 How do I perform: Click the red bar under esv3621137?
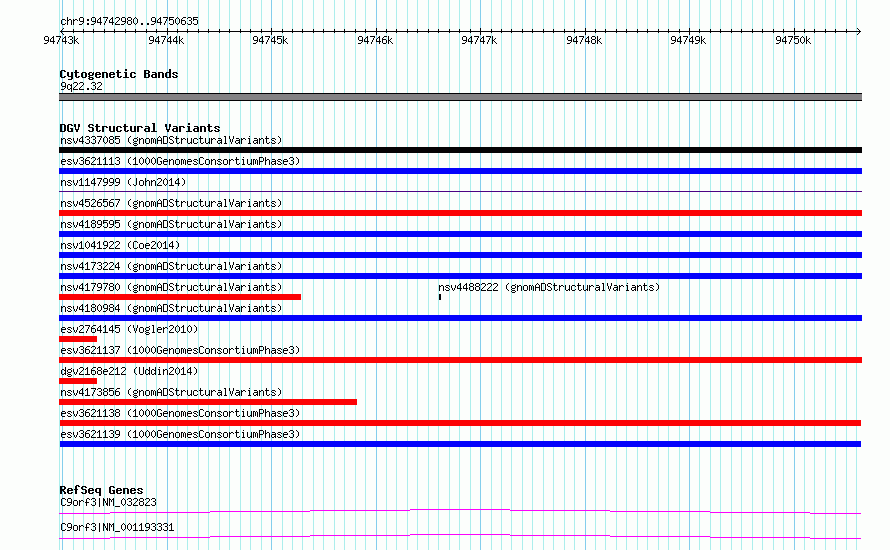(460, 360)
